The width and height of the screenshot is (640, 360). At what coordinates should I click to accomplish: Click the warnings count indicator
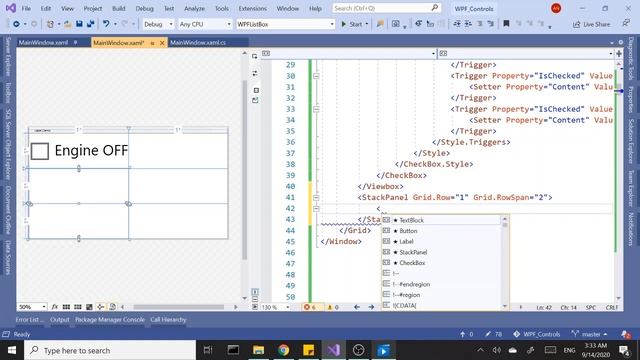pos(333,307)
